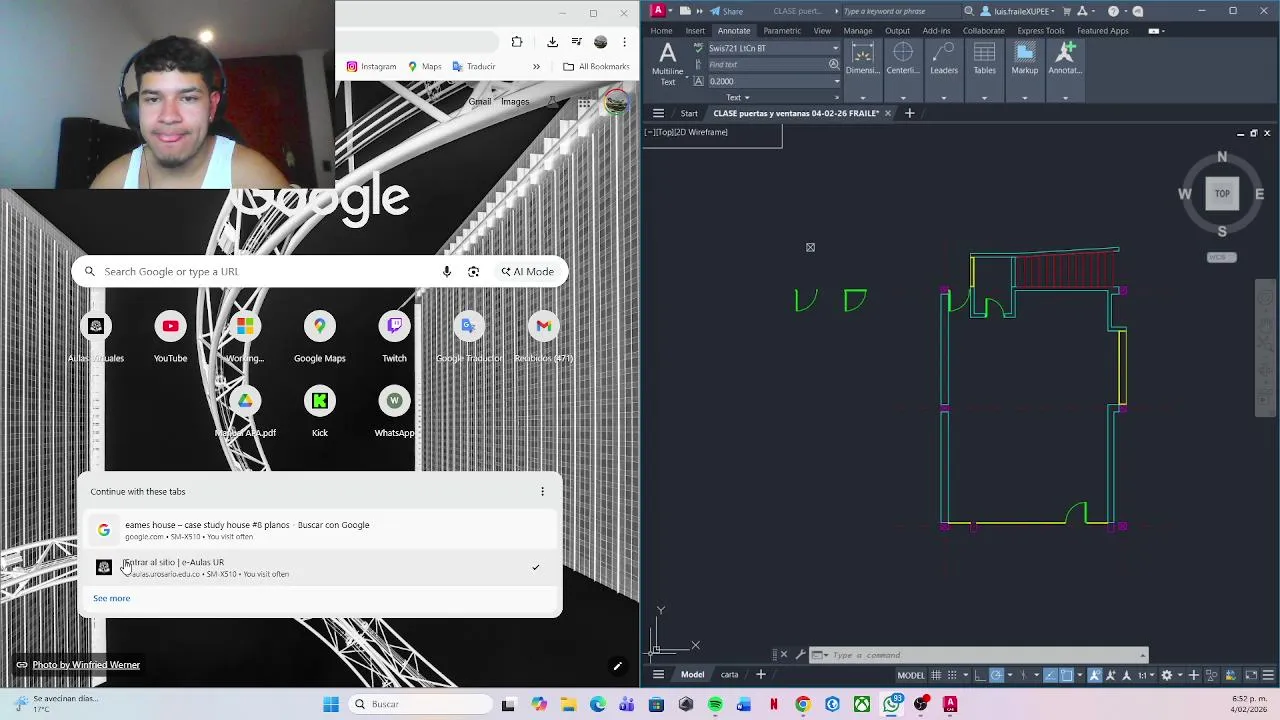Select the Multiline Text tool in AutoCAD
The image size is (1280, 720).
pyautogui.click(x=667, y=62)
